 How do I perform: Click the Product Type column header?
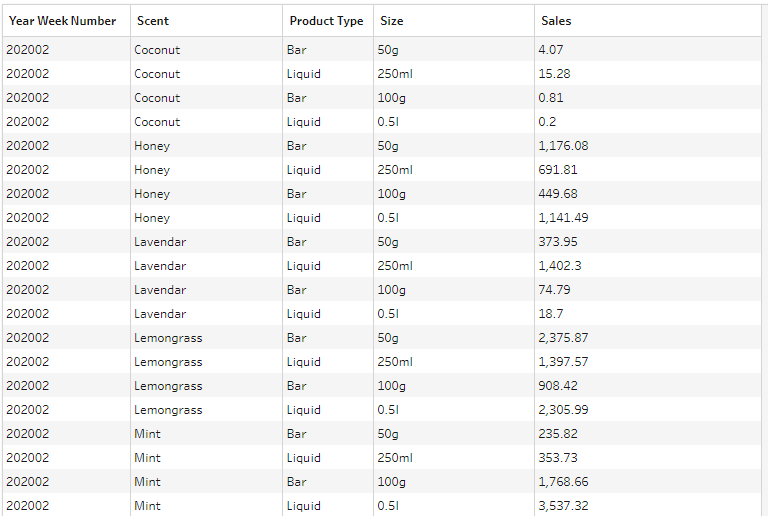click(326, 21)
